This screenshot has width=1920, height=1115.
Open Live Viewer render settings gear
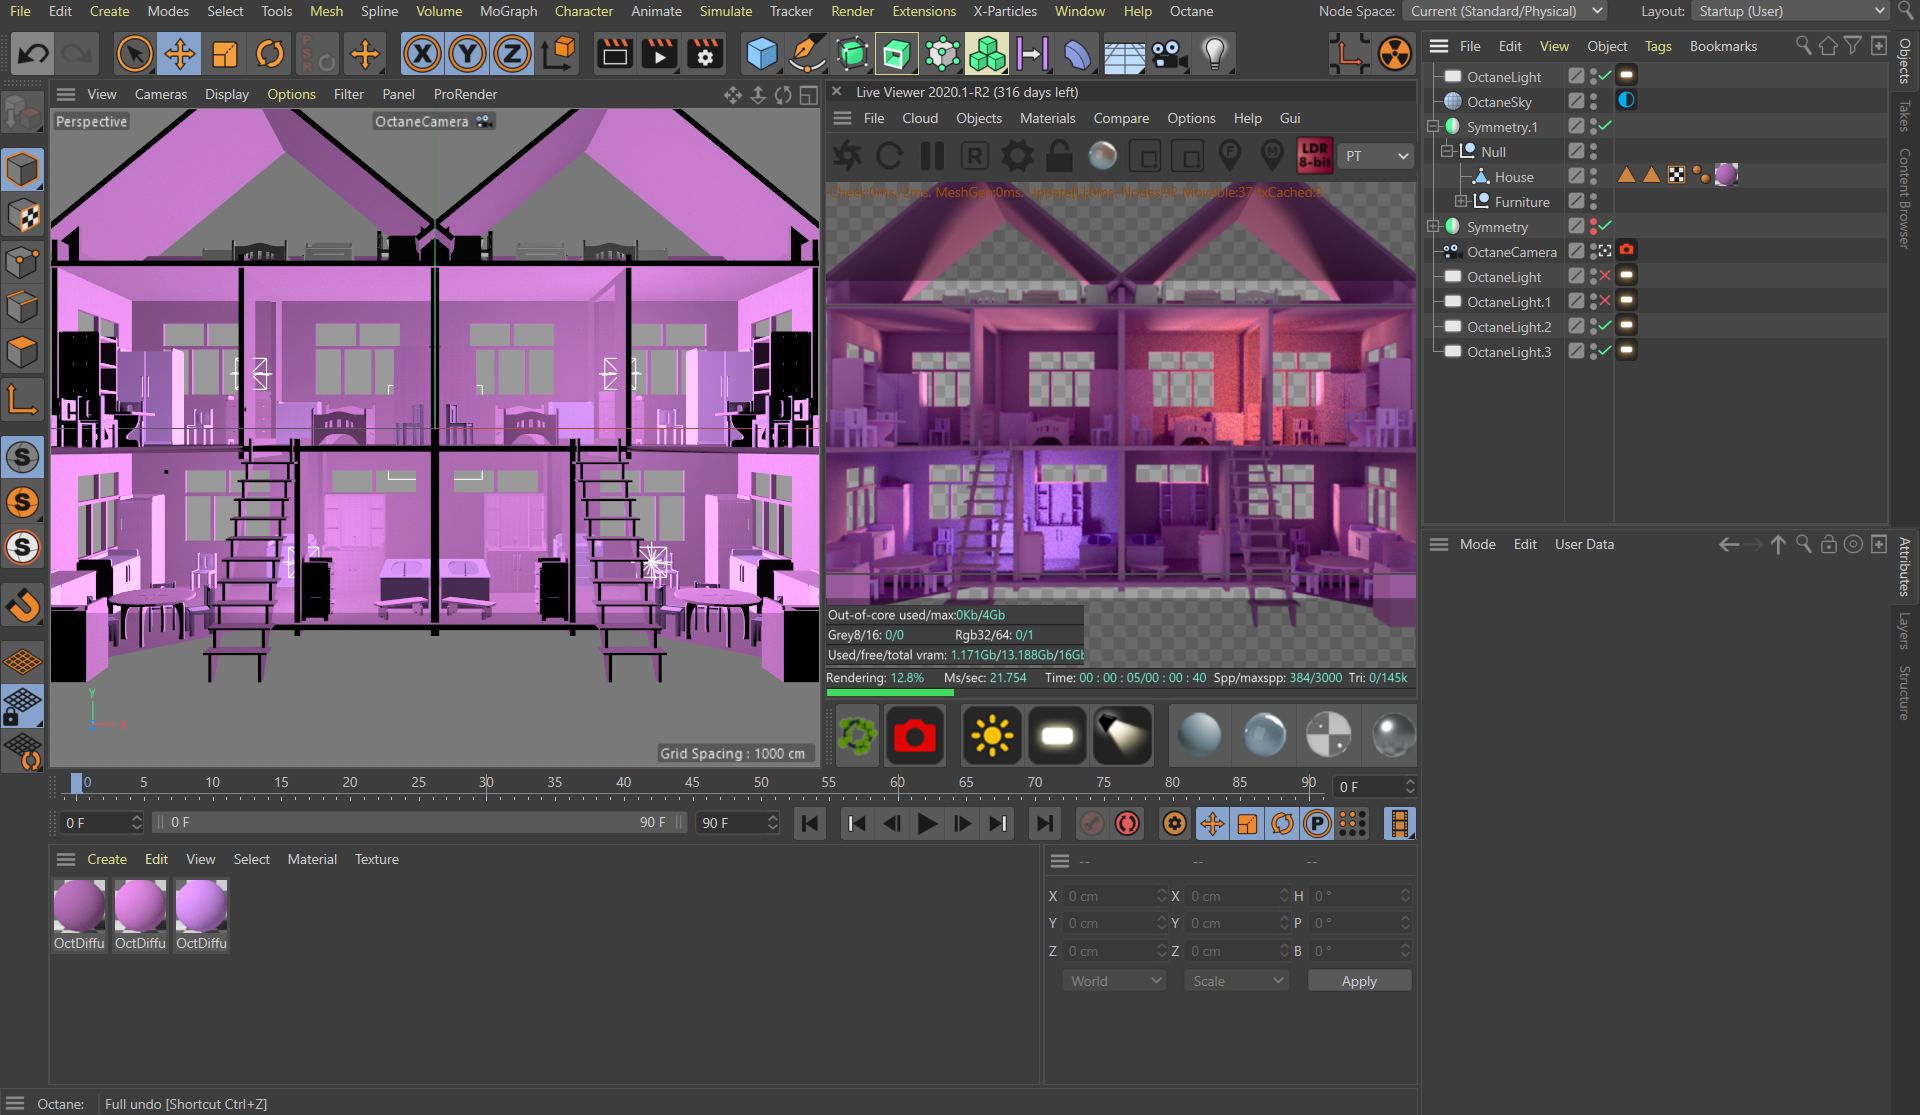pyautogui.click(x=1017, y=156)
